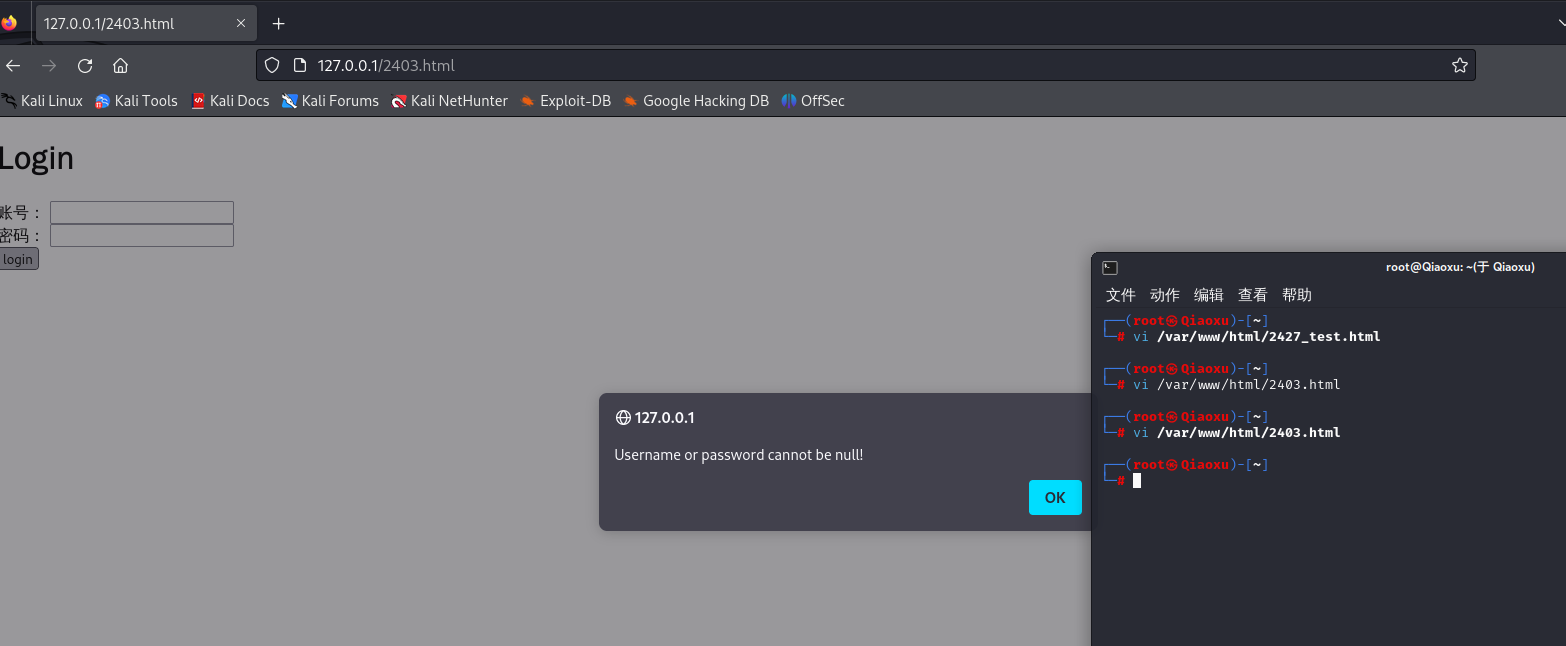Go to the Firefox home page
The width and height of the screenshot is (1566, 646).
tap(121, 65)
